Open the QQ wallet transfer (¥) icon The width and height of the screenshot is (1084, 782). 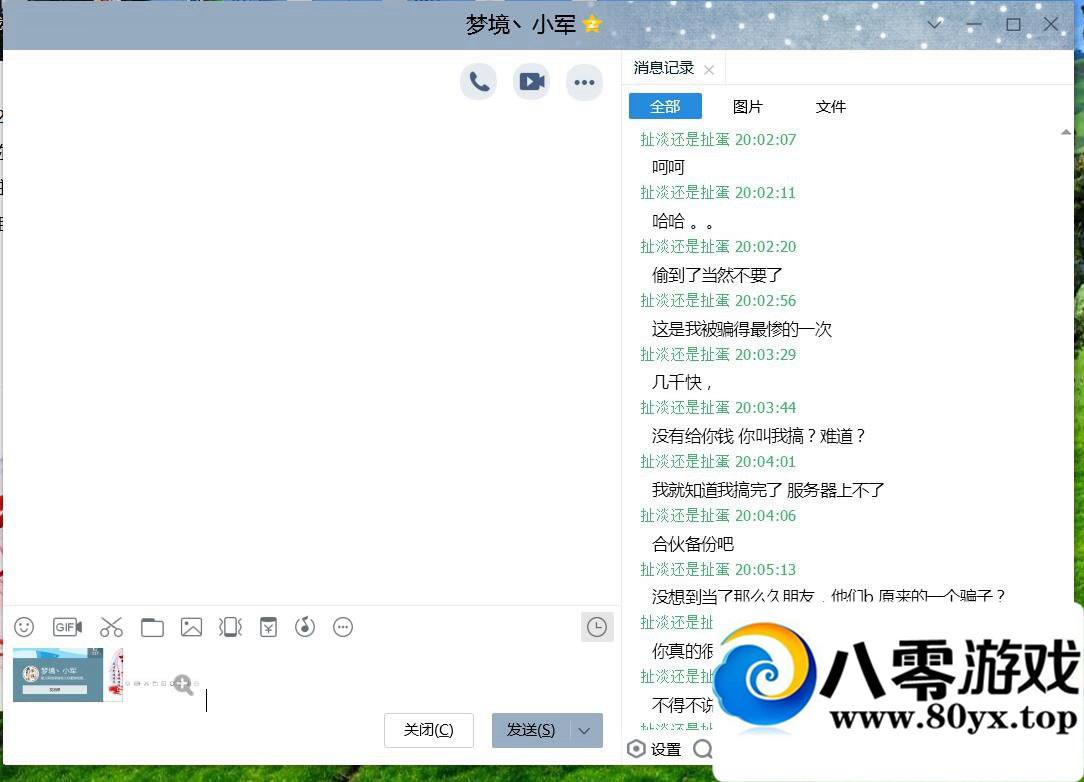click(268, 627)
